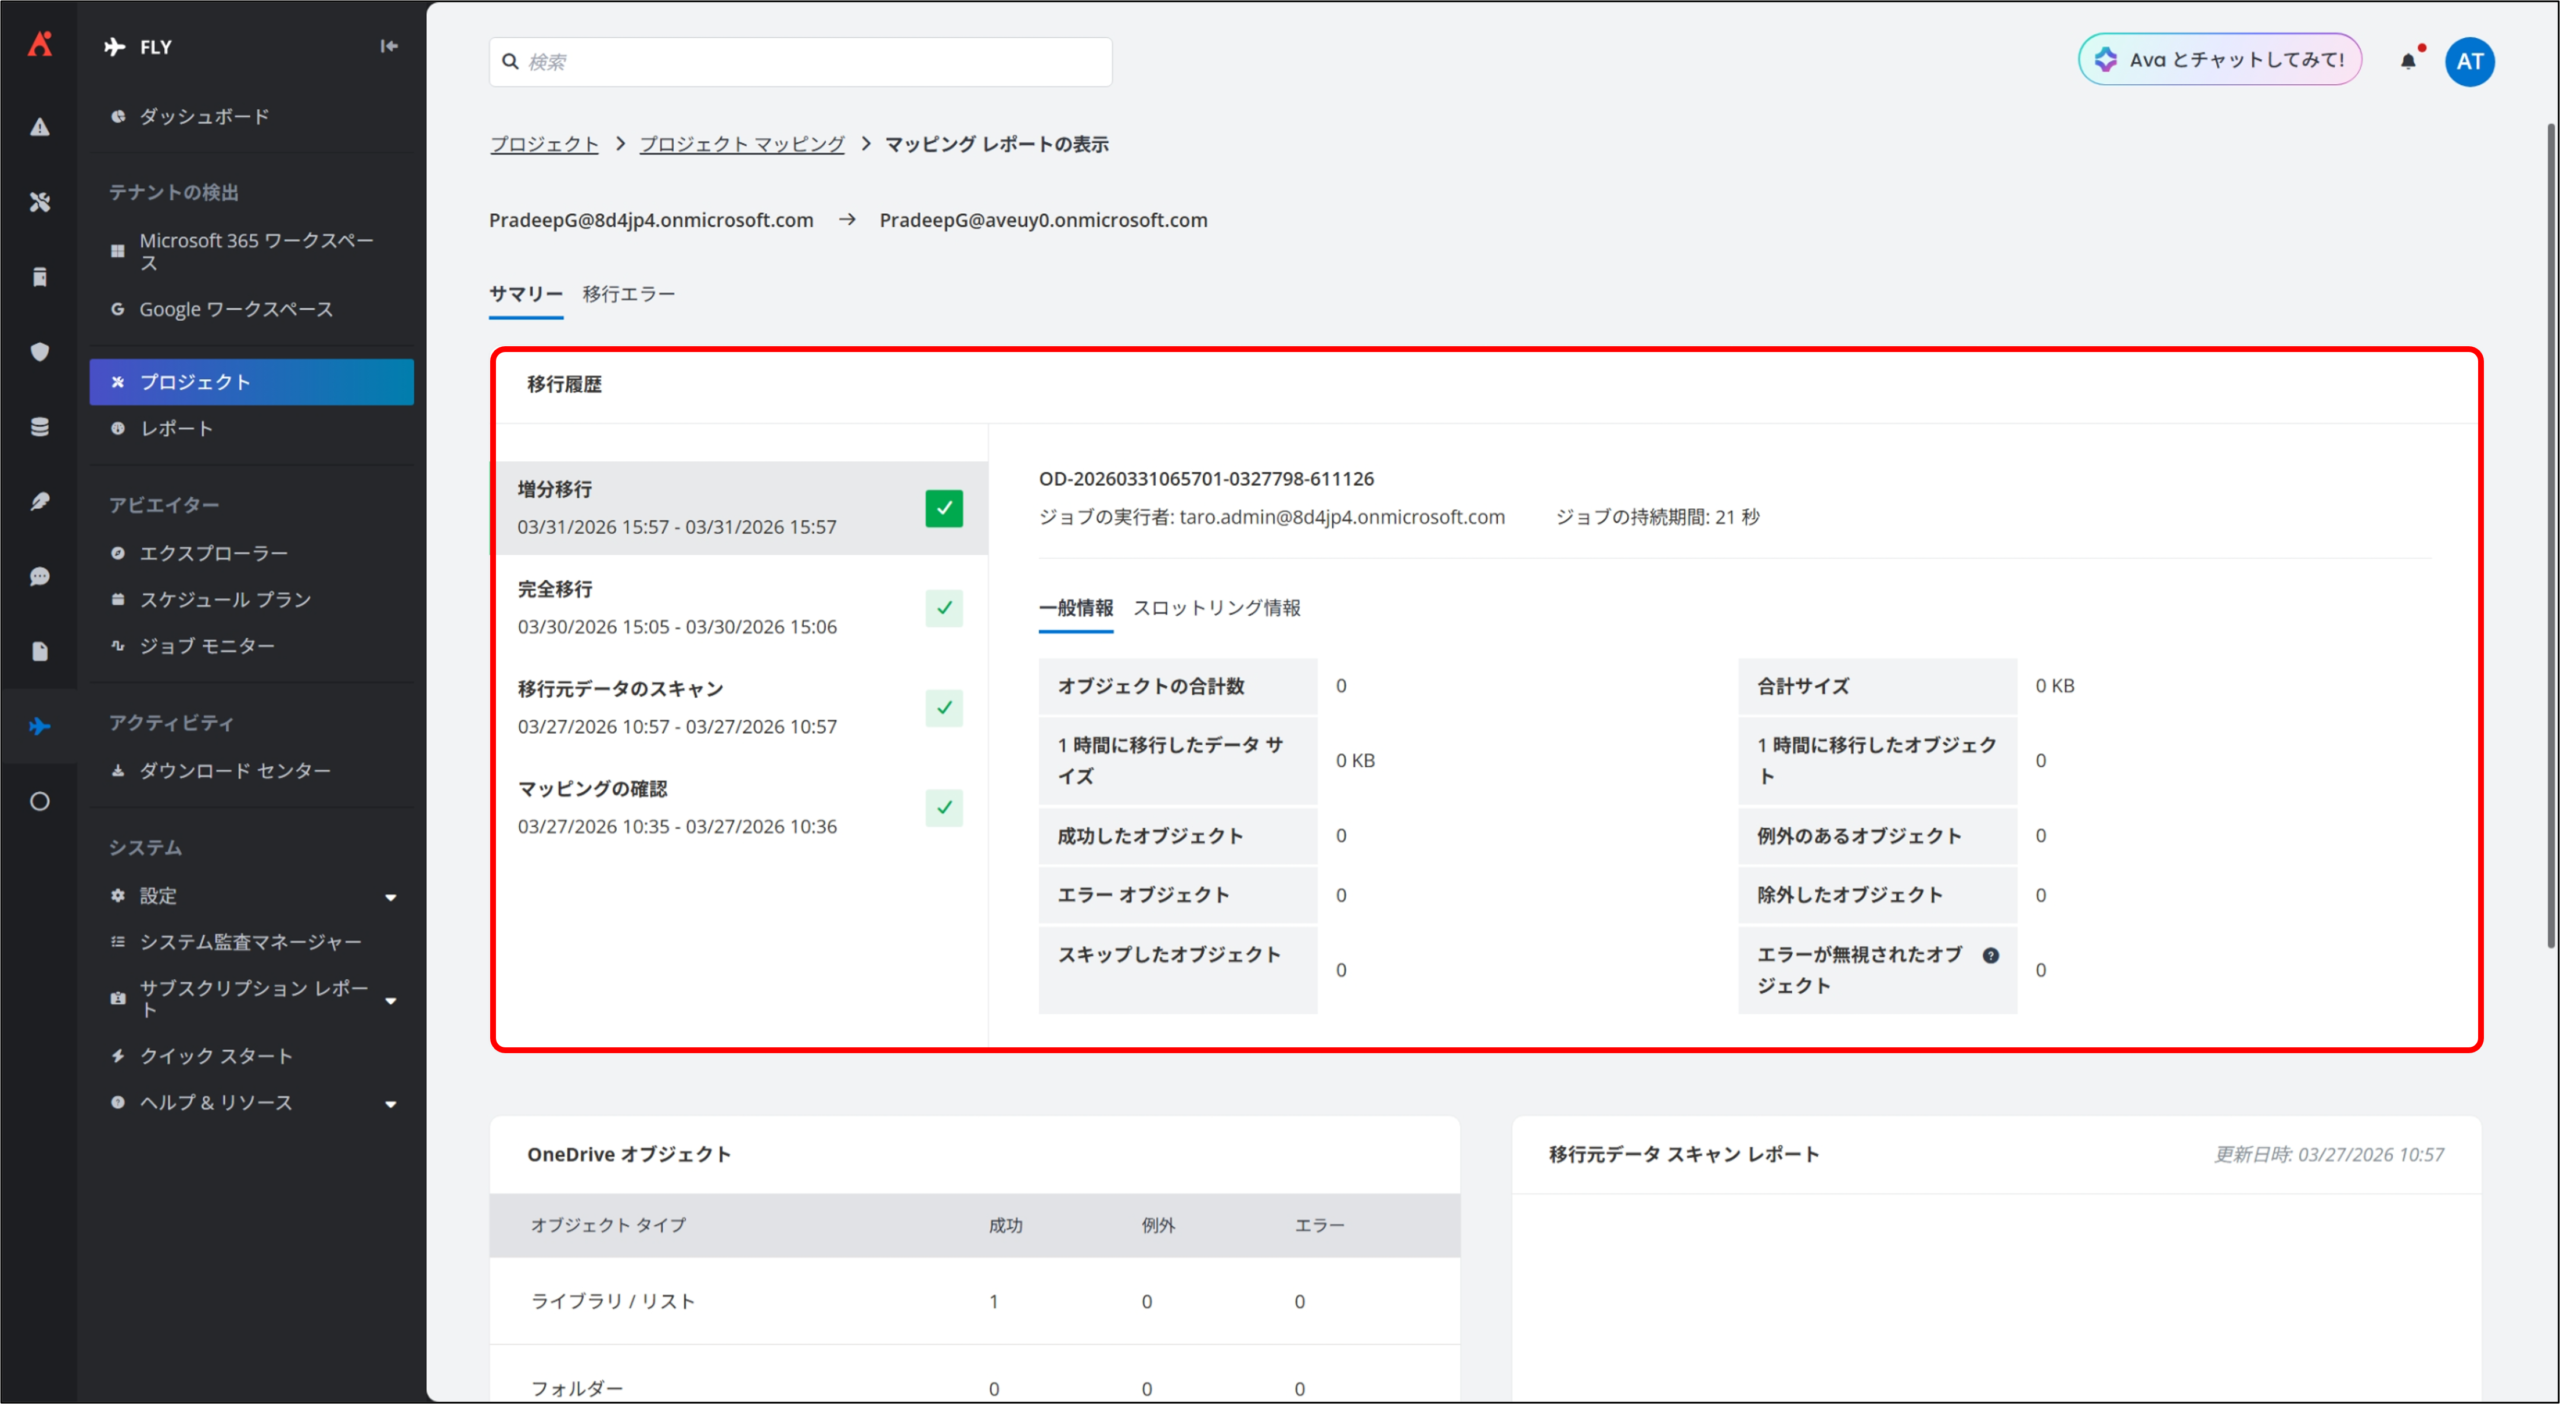Image resolution: width=2560 pixels, height=1404 pixels.
Task: Click the chat bubble icon in the left rail
Action: 39,576
